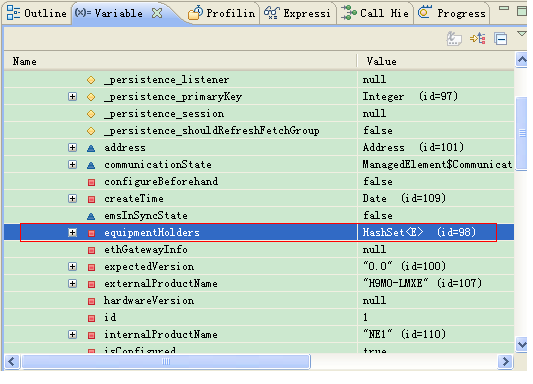This screenshot has height=384, width=533.
Task: Switch to the Call Hie tab
Action: [375, 13]
